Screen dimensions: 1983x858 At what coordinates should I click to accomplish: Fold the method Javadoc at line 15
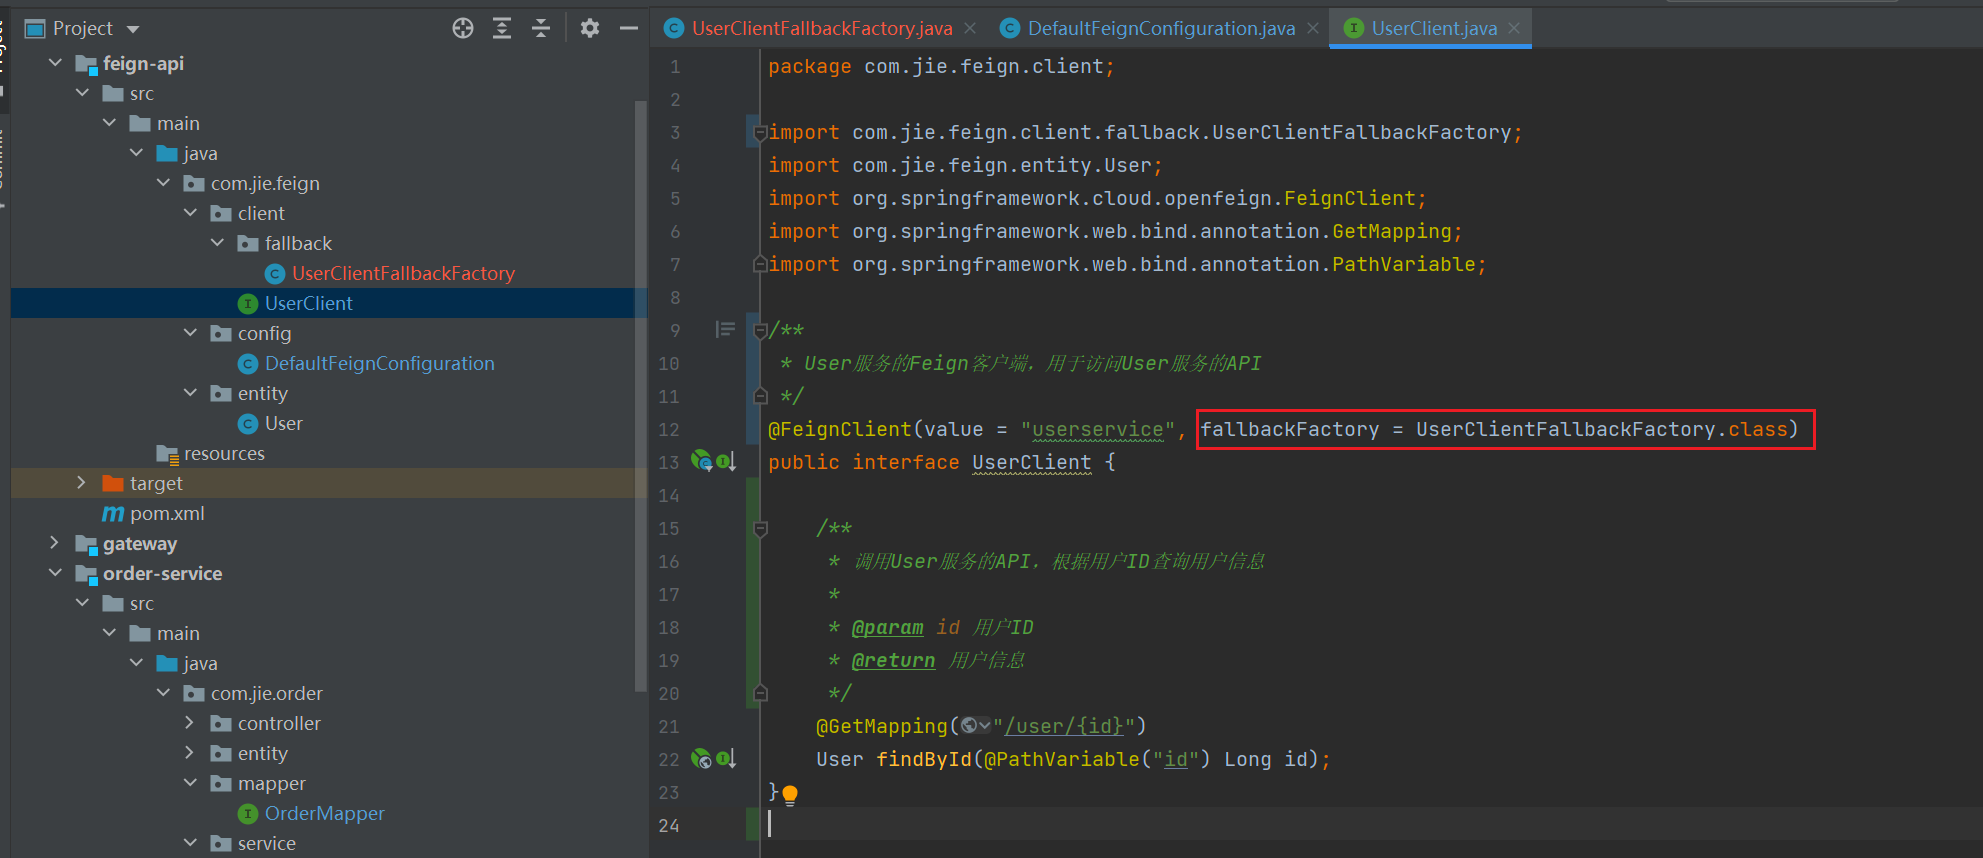[x=760, y=528]
